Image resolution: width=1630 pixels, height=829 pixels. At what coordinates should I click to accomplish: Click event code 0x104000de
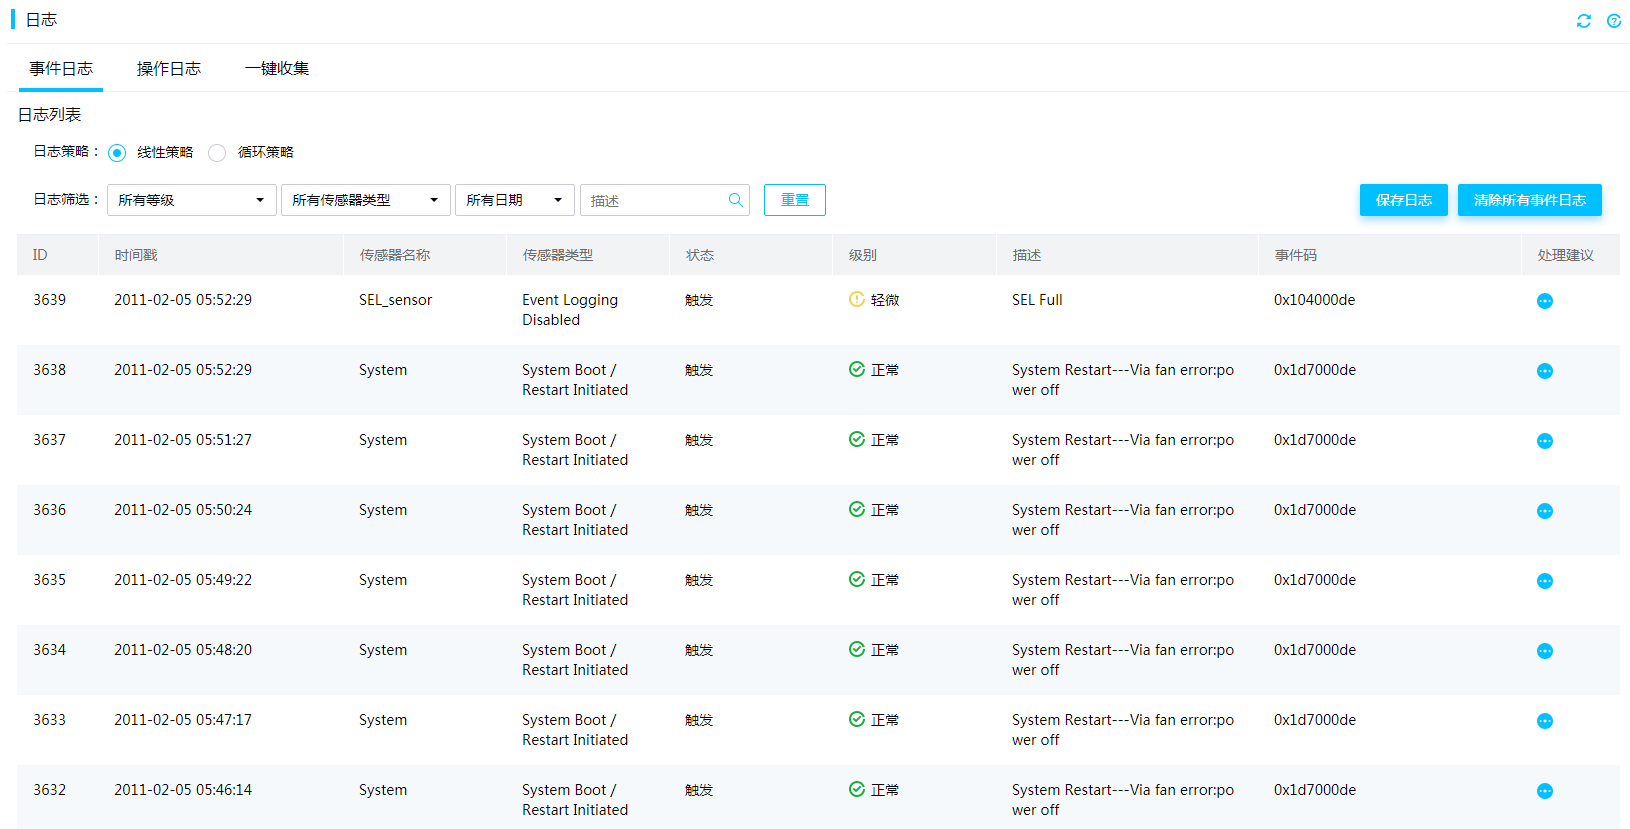click(1315, 300)
